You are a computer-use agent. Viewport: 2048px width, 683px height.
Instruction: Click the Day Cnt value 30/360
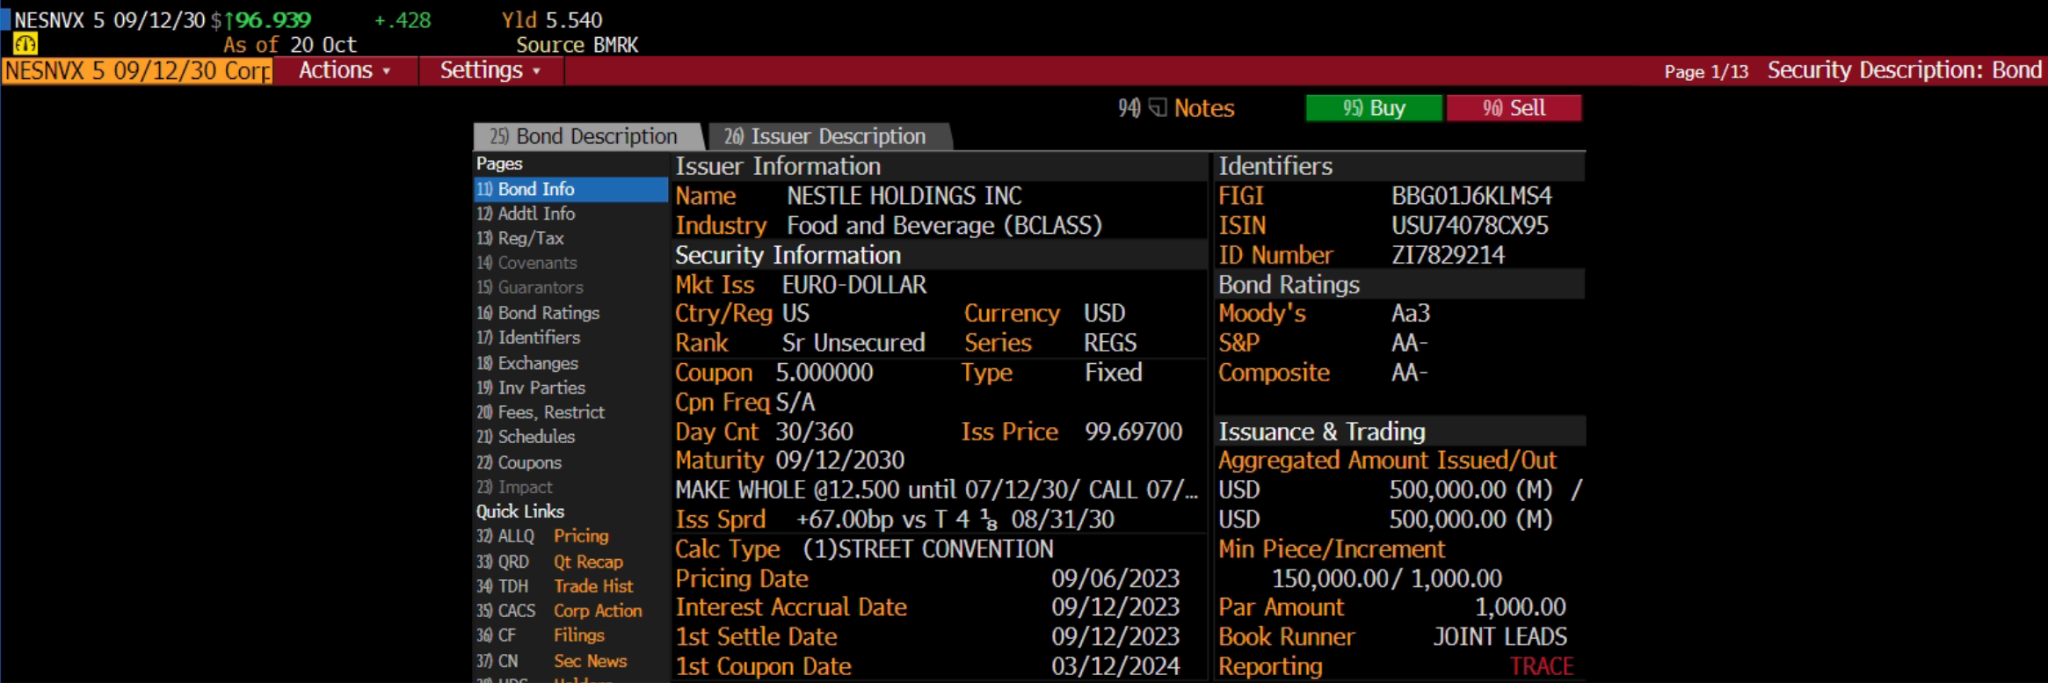tap(814, 432)
